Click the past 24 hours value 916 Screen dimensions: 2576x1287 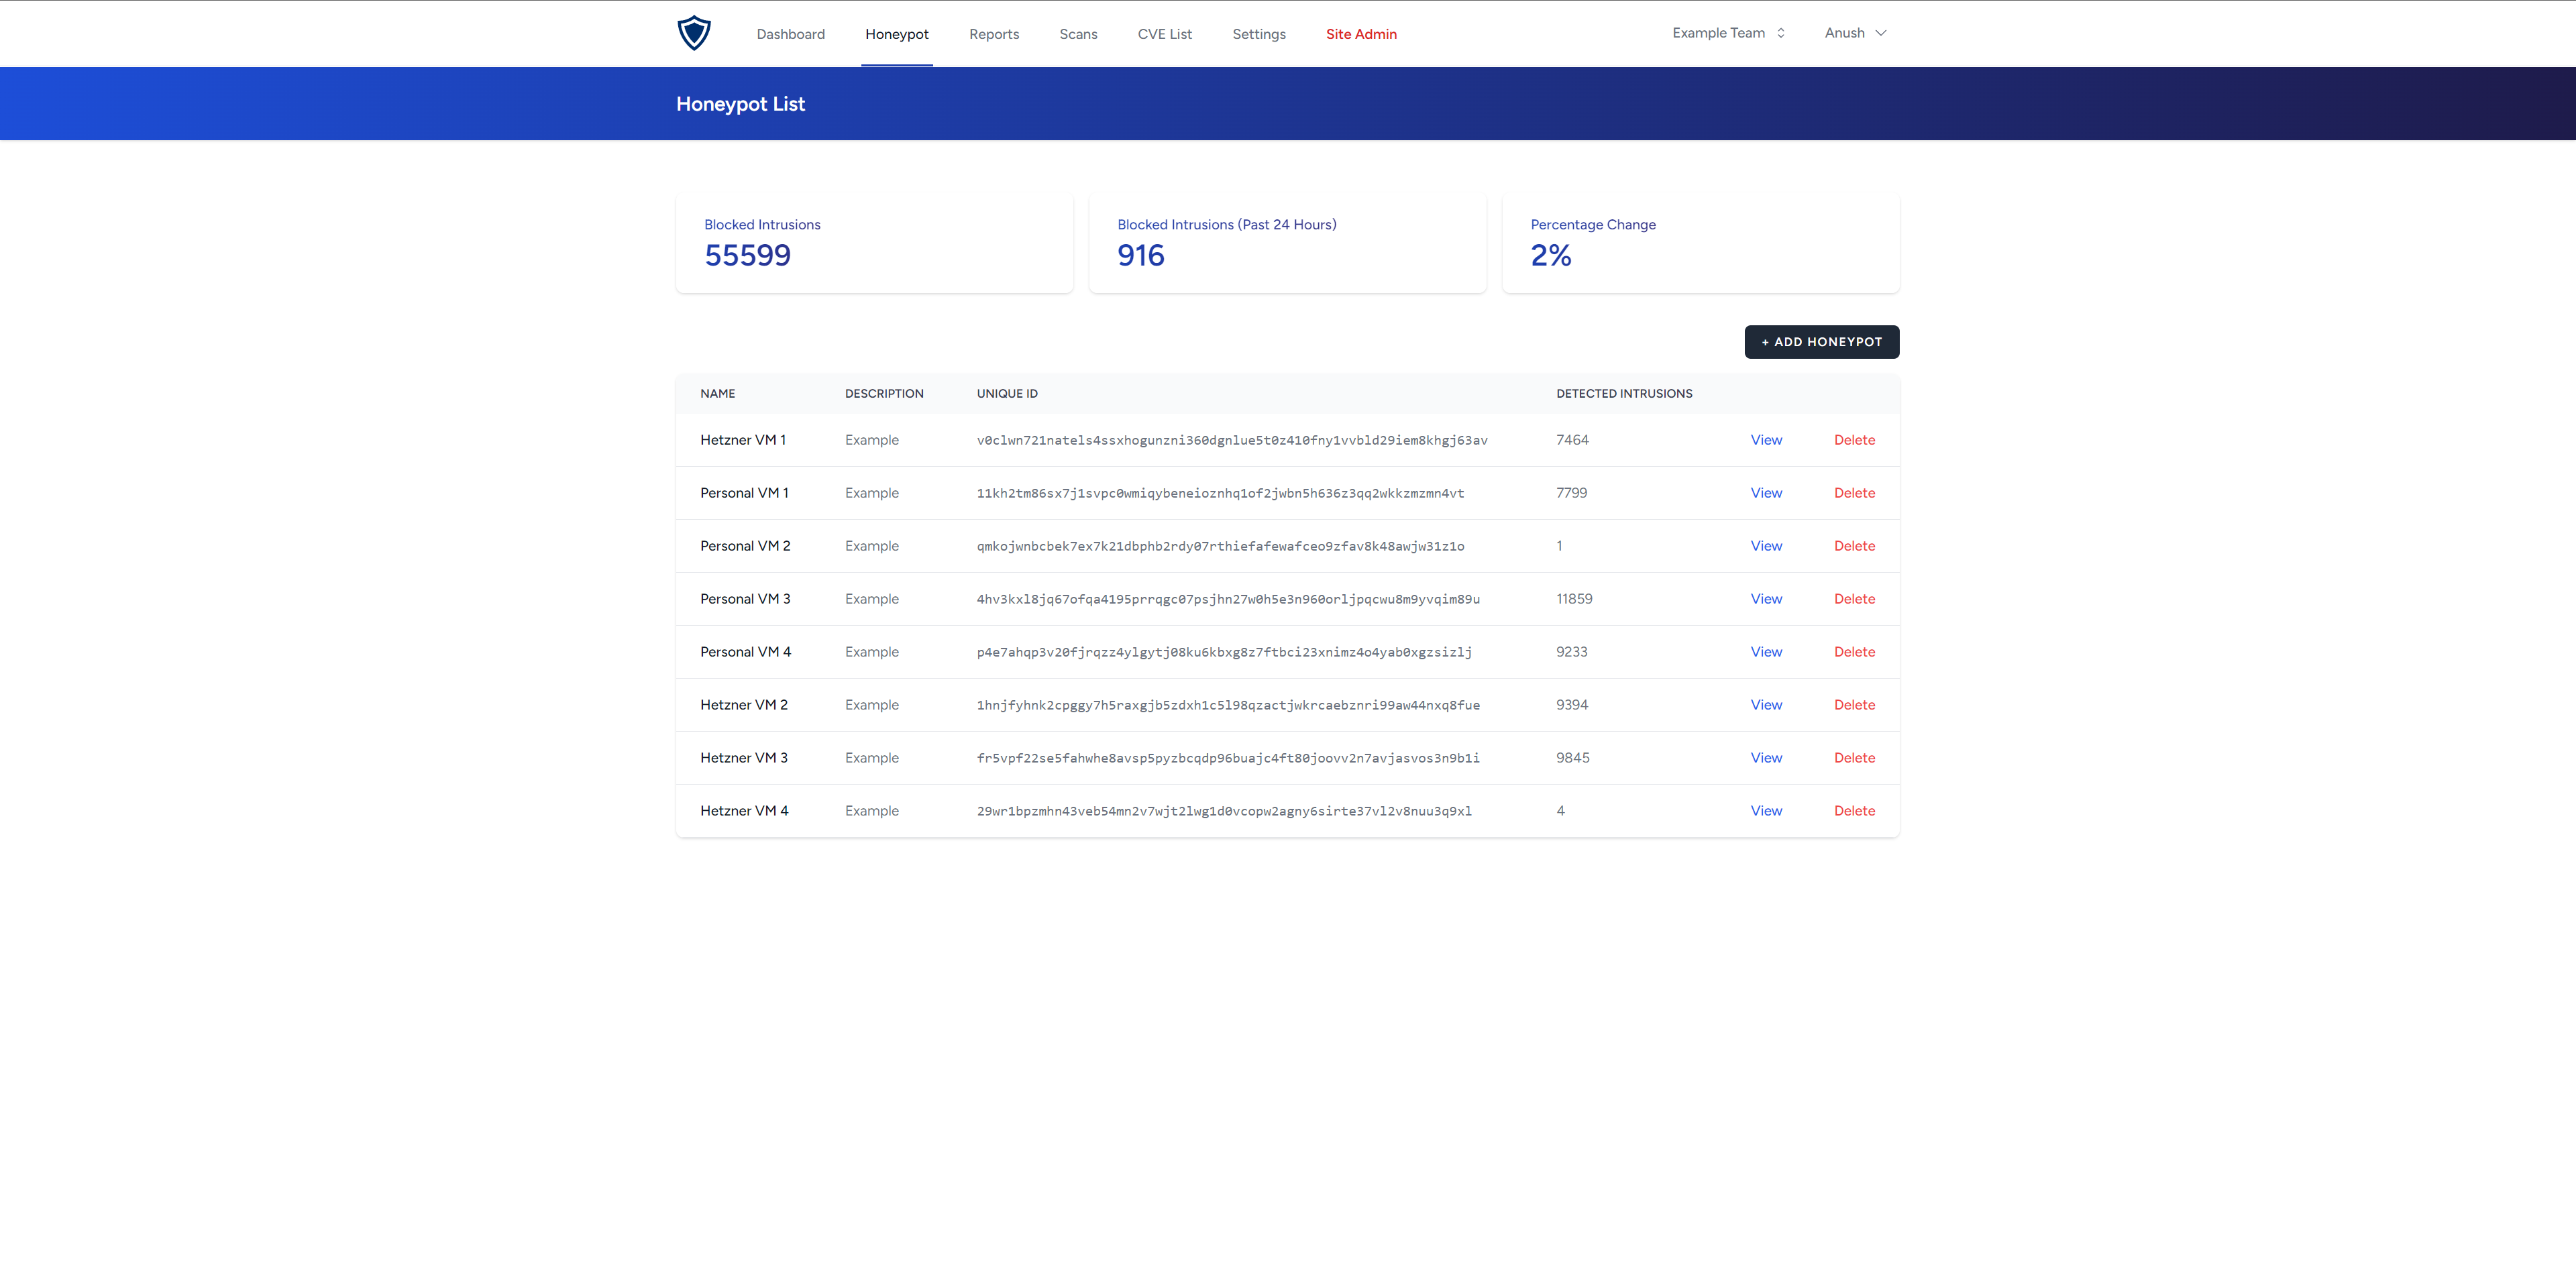(1140, 256)
